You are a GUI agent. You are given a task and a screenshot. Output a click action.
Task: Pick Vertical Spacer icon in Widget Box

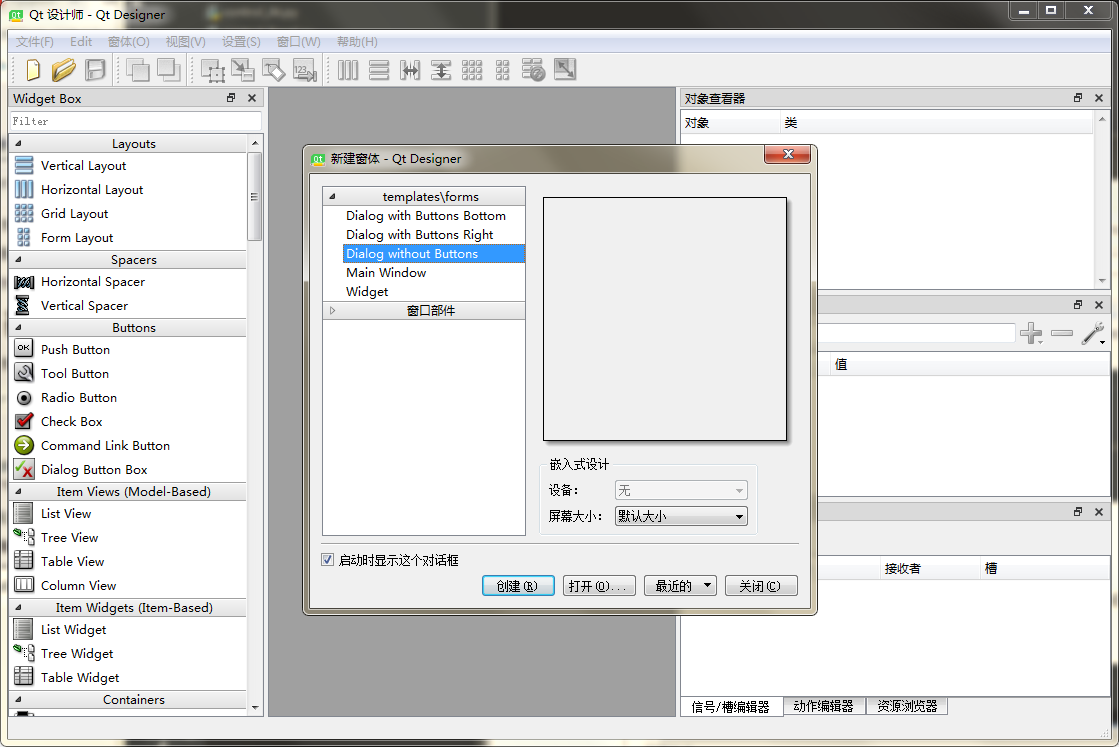[x=23, y=305]
